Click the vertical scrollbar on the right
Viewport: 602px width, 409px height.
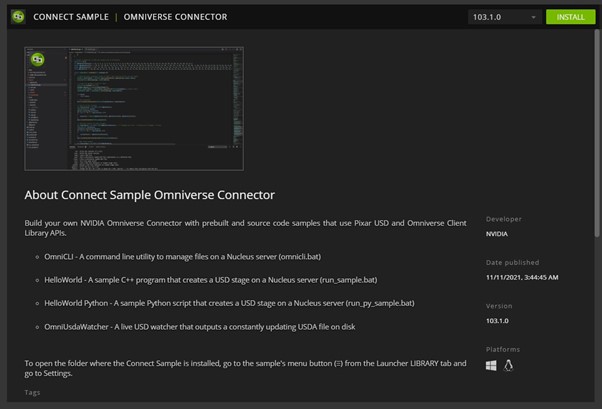coord(597,150)
